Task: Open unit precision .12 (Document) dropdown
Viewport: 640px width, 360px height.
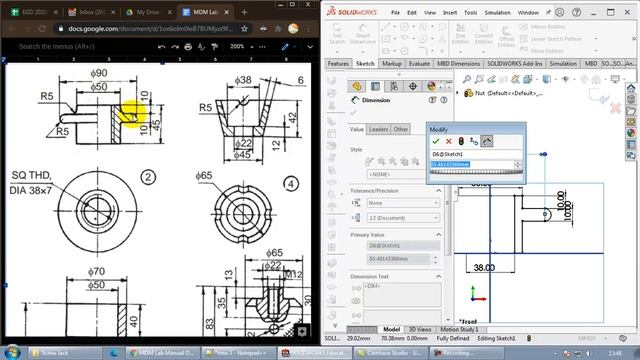Action: pos(403,218)
